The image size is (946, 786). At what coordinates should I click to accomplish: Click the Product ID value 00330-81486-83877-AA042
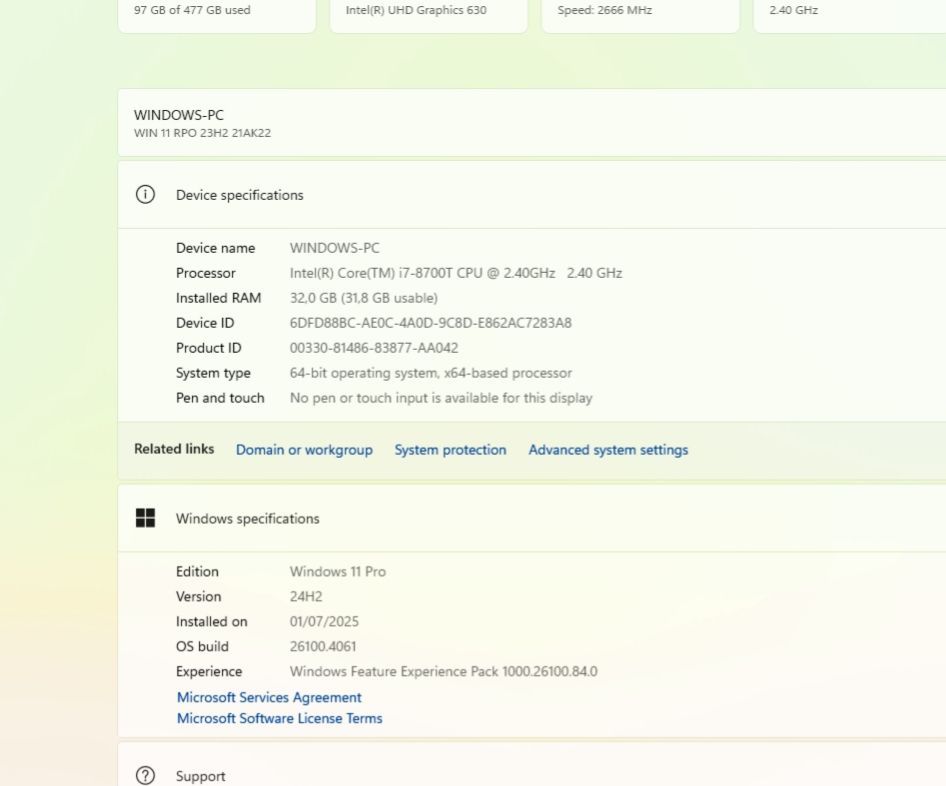tap(374, 348)
